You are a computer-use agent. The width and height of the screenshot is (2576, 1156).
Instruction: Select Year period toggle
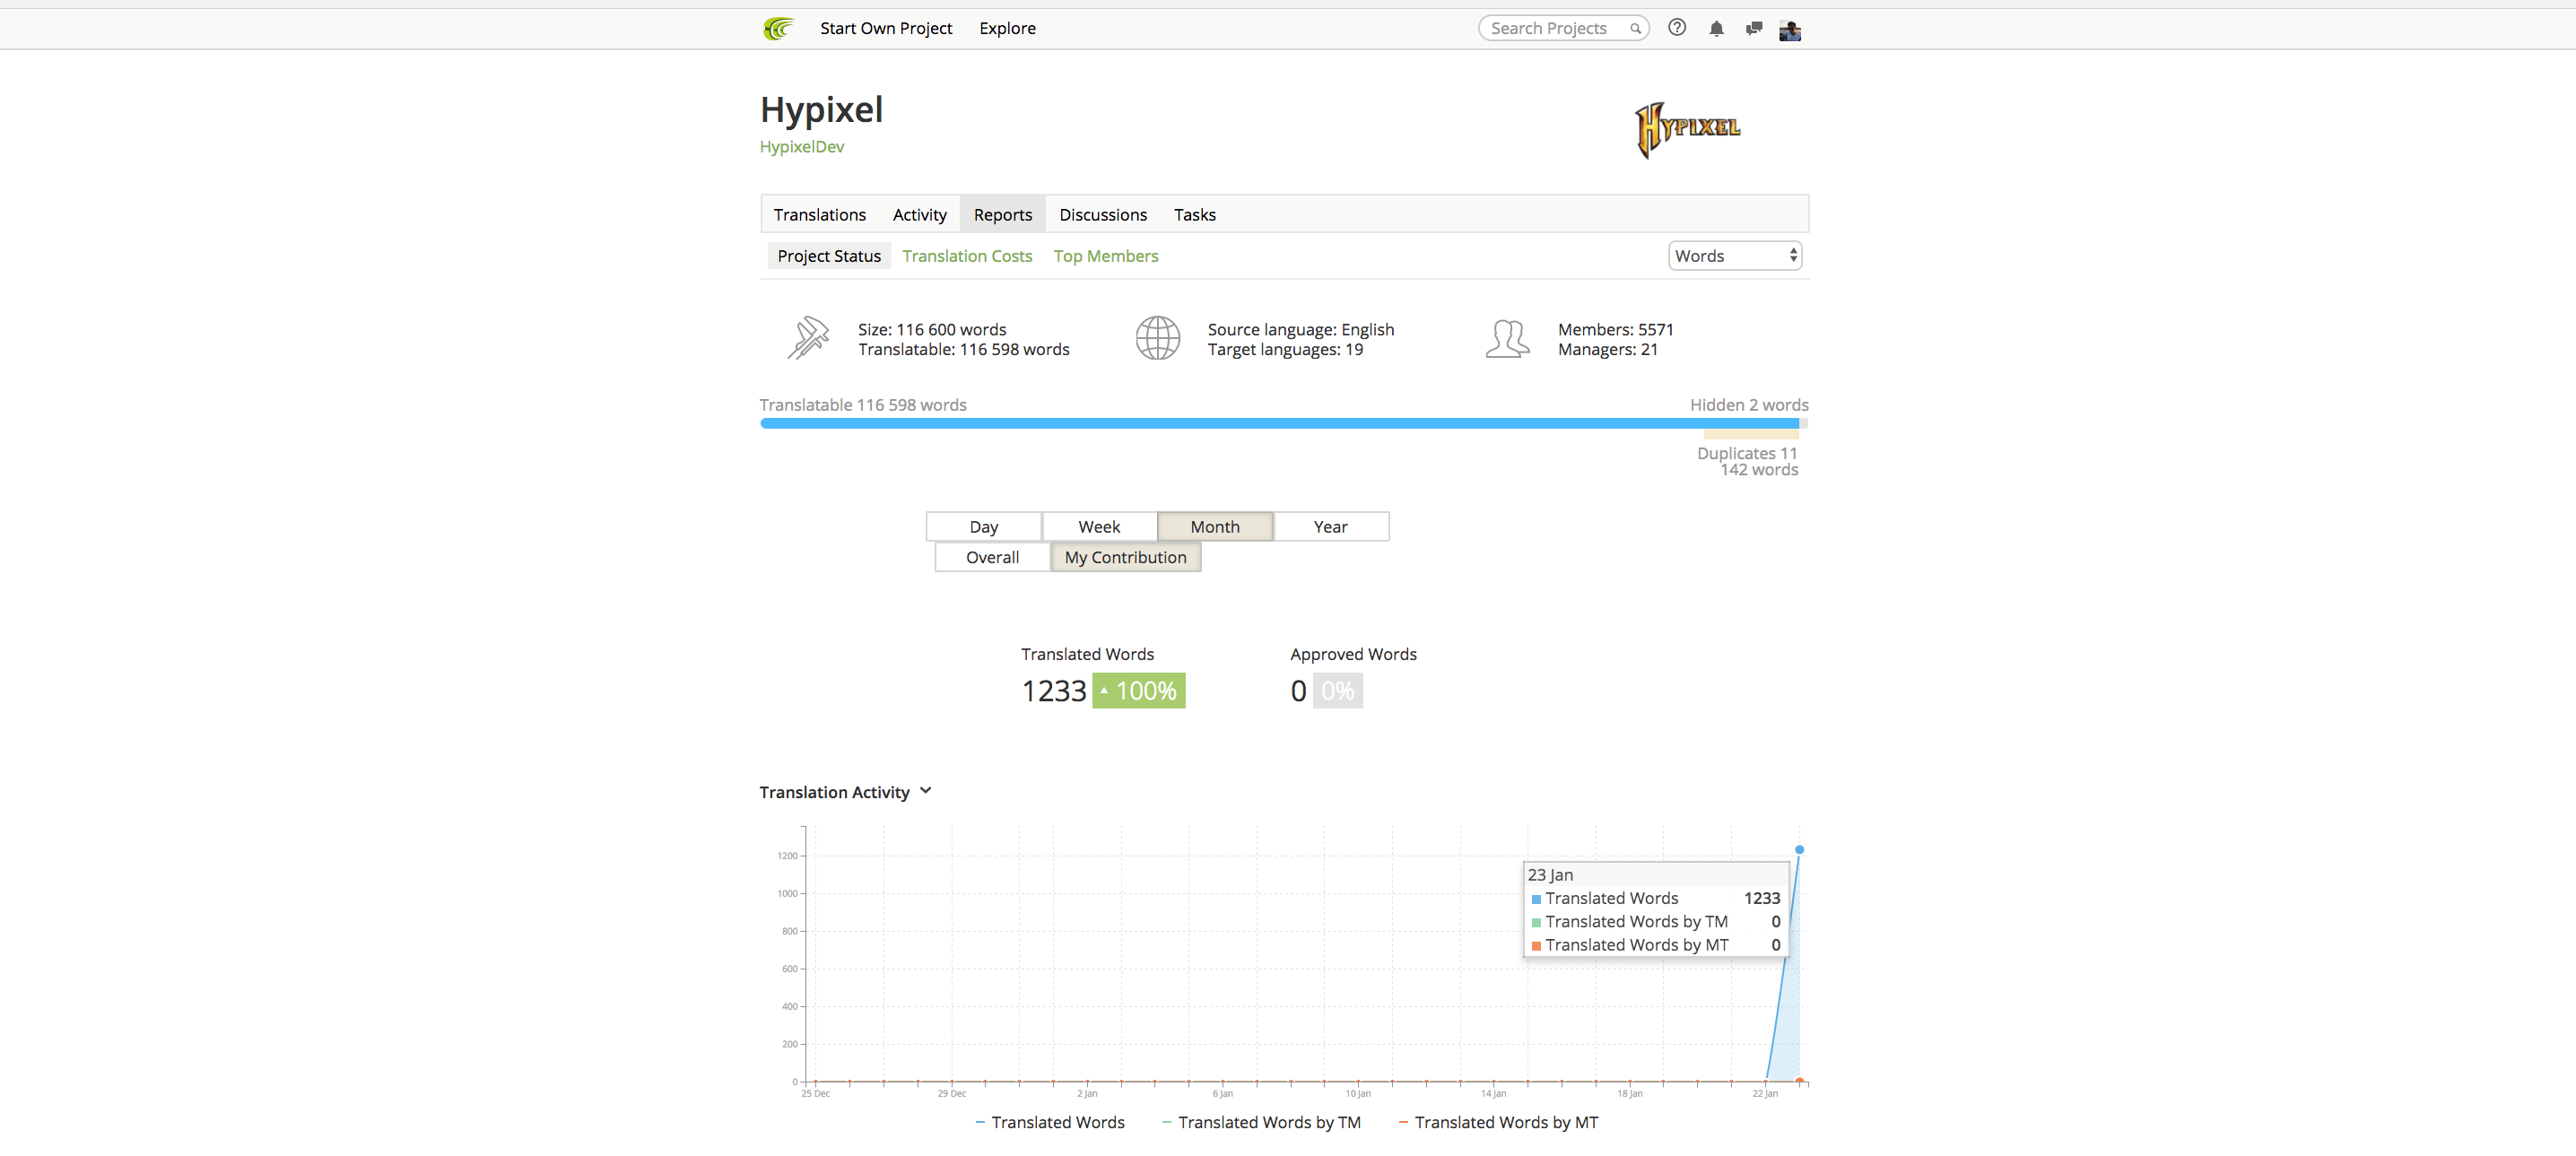1331,527
